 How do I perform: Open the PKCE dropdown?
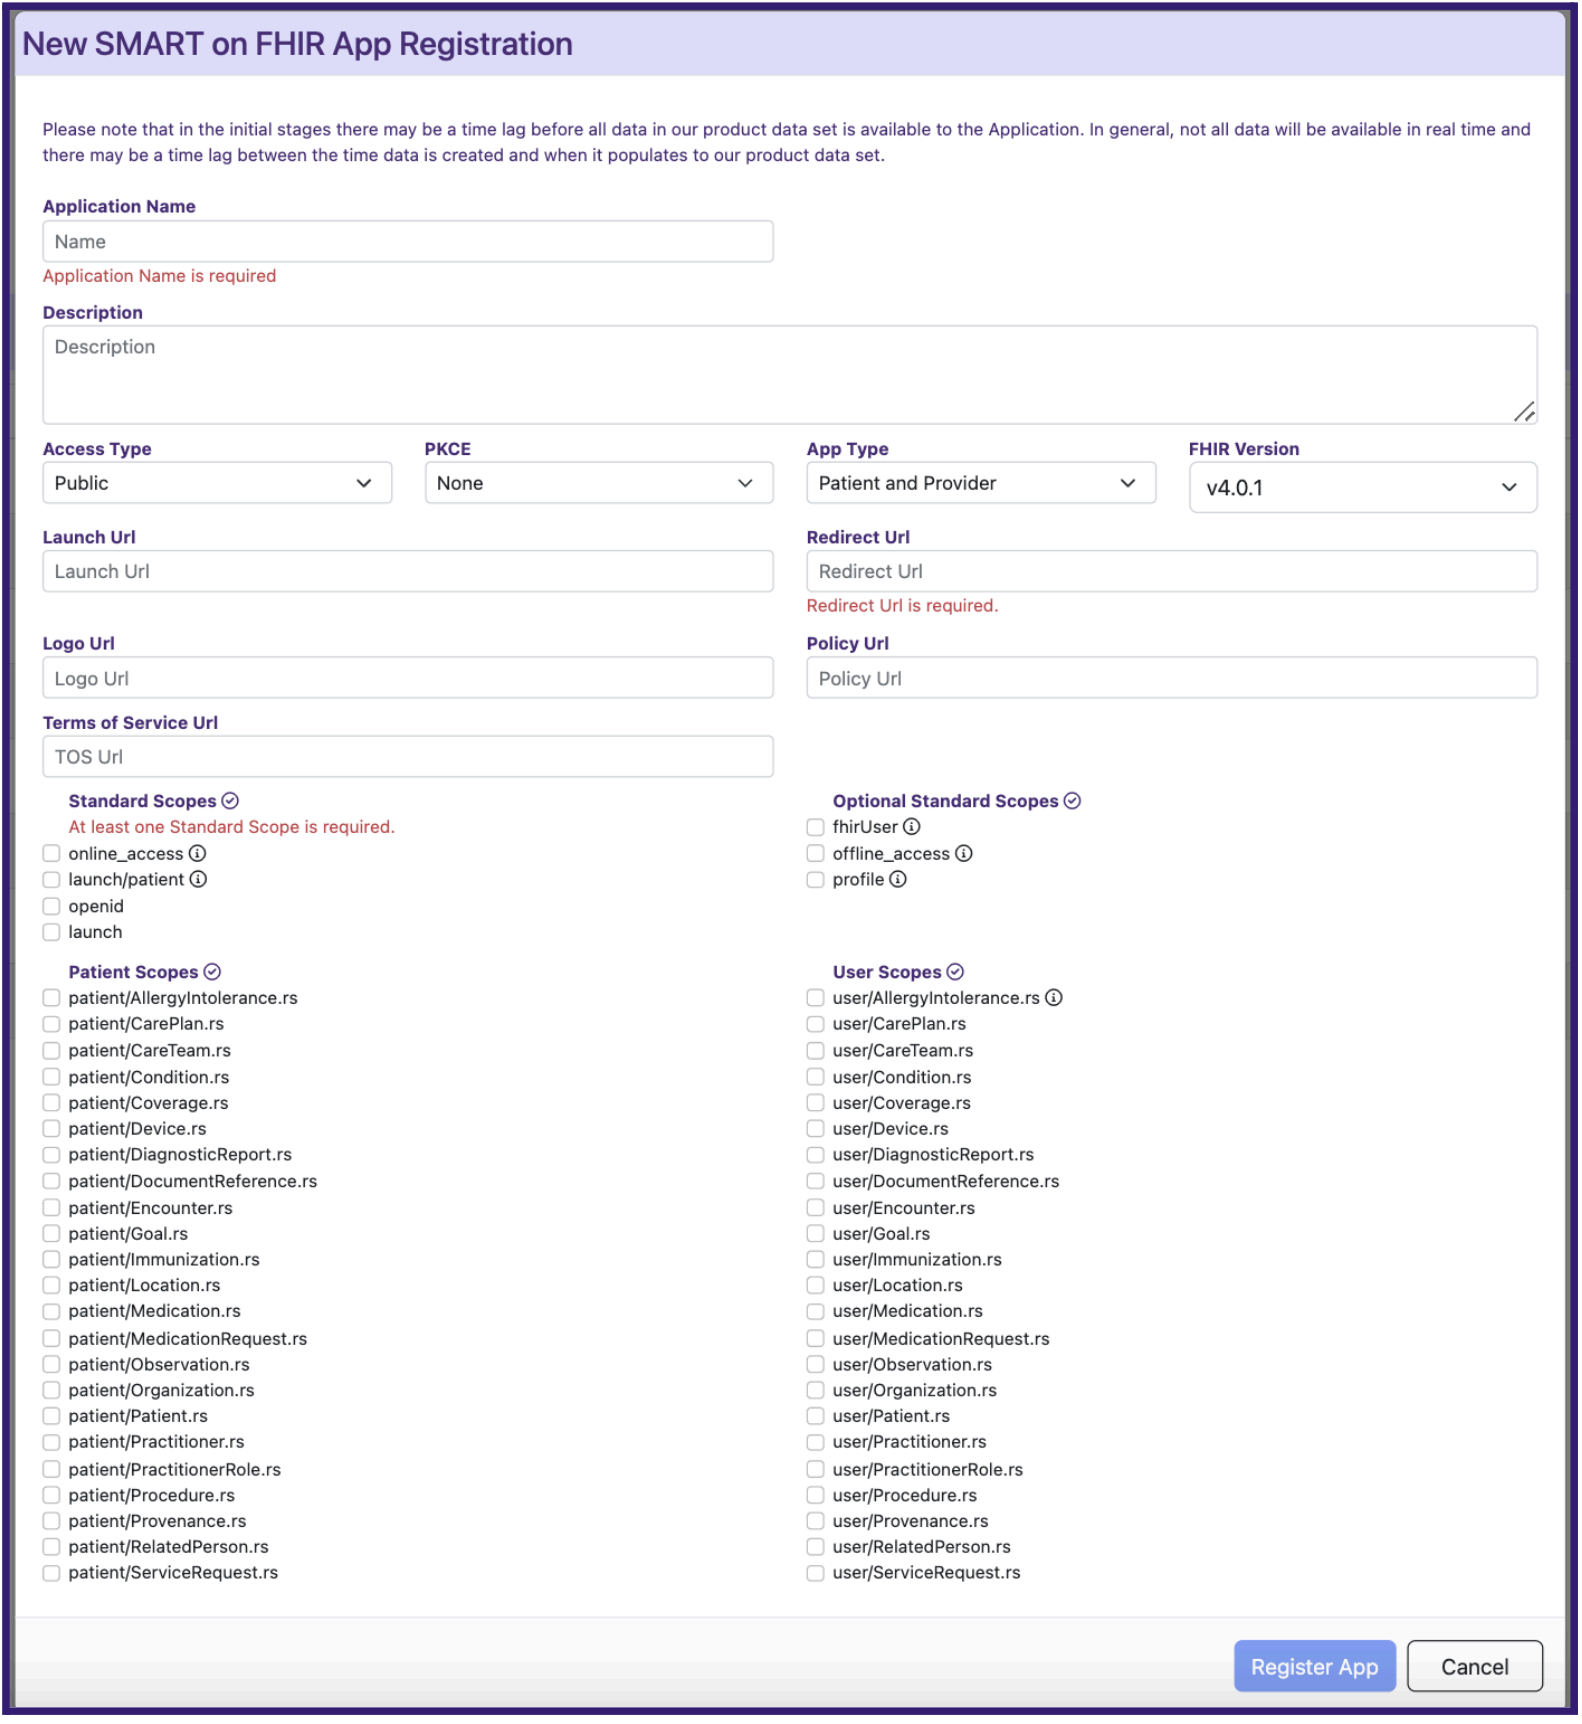(599, 484)
